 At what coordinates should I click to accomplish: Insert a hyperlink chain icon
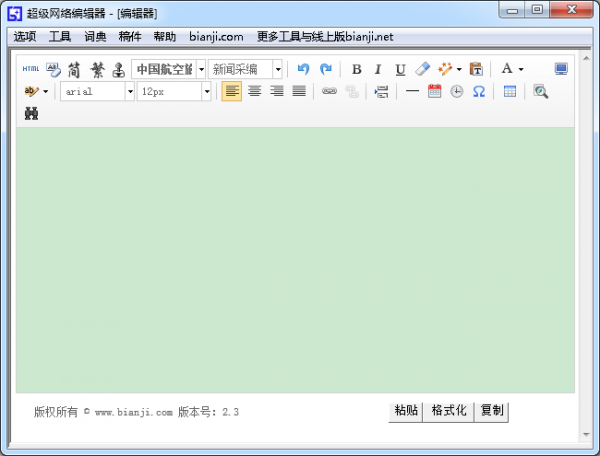(329, 91)
